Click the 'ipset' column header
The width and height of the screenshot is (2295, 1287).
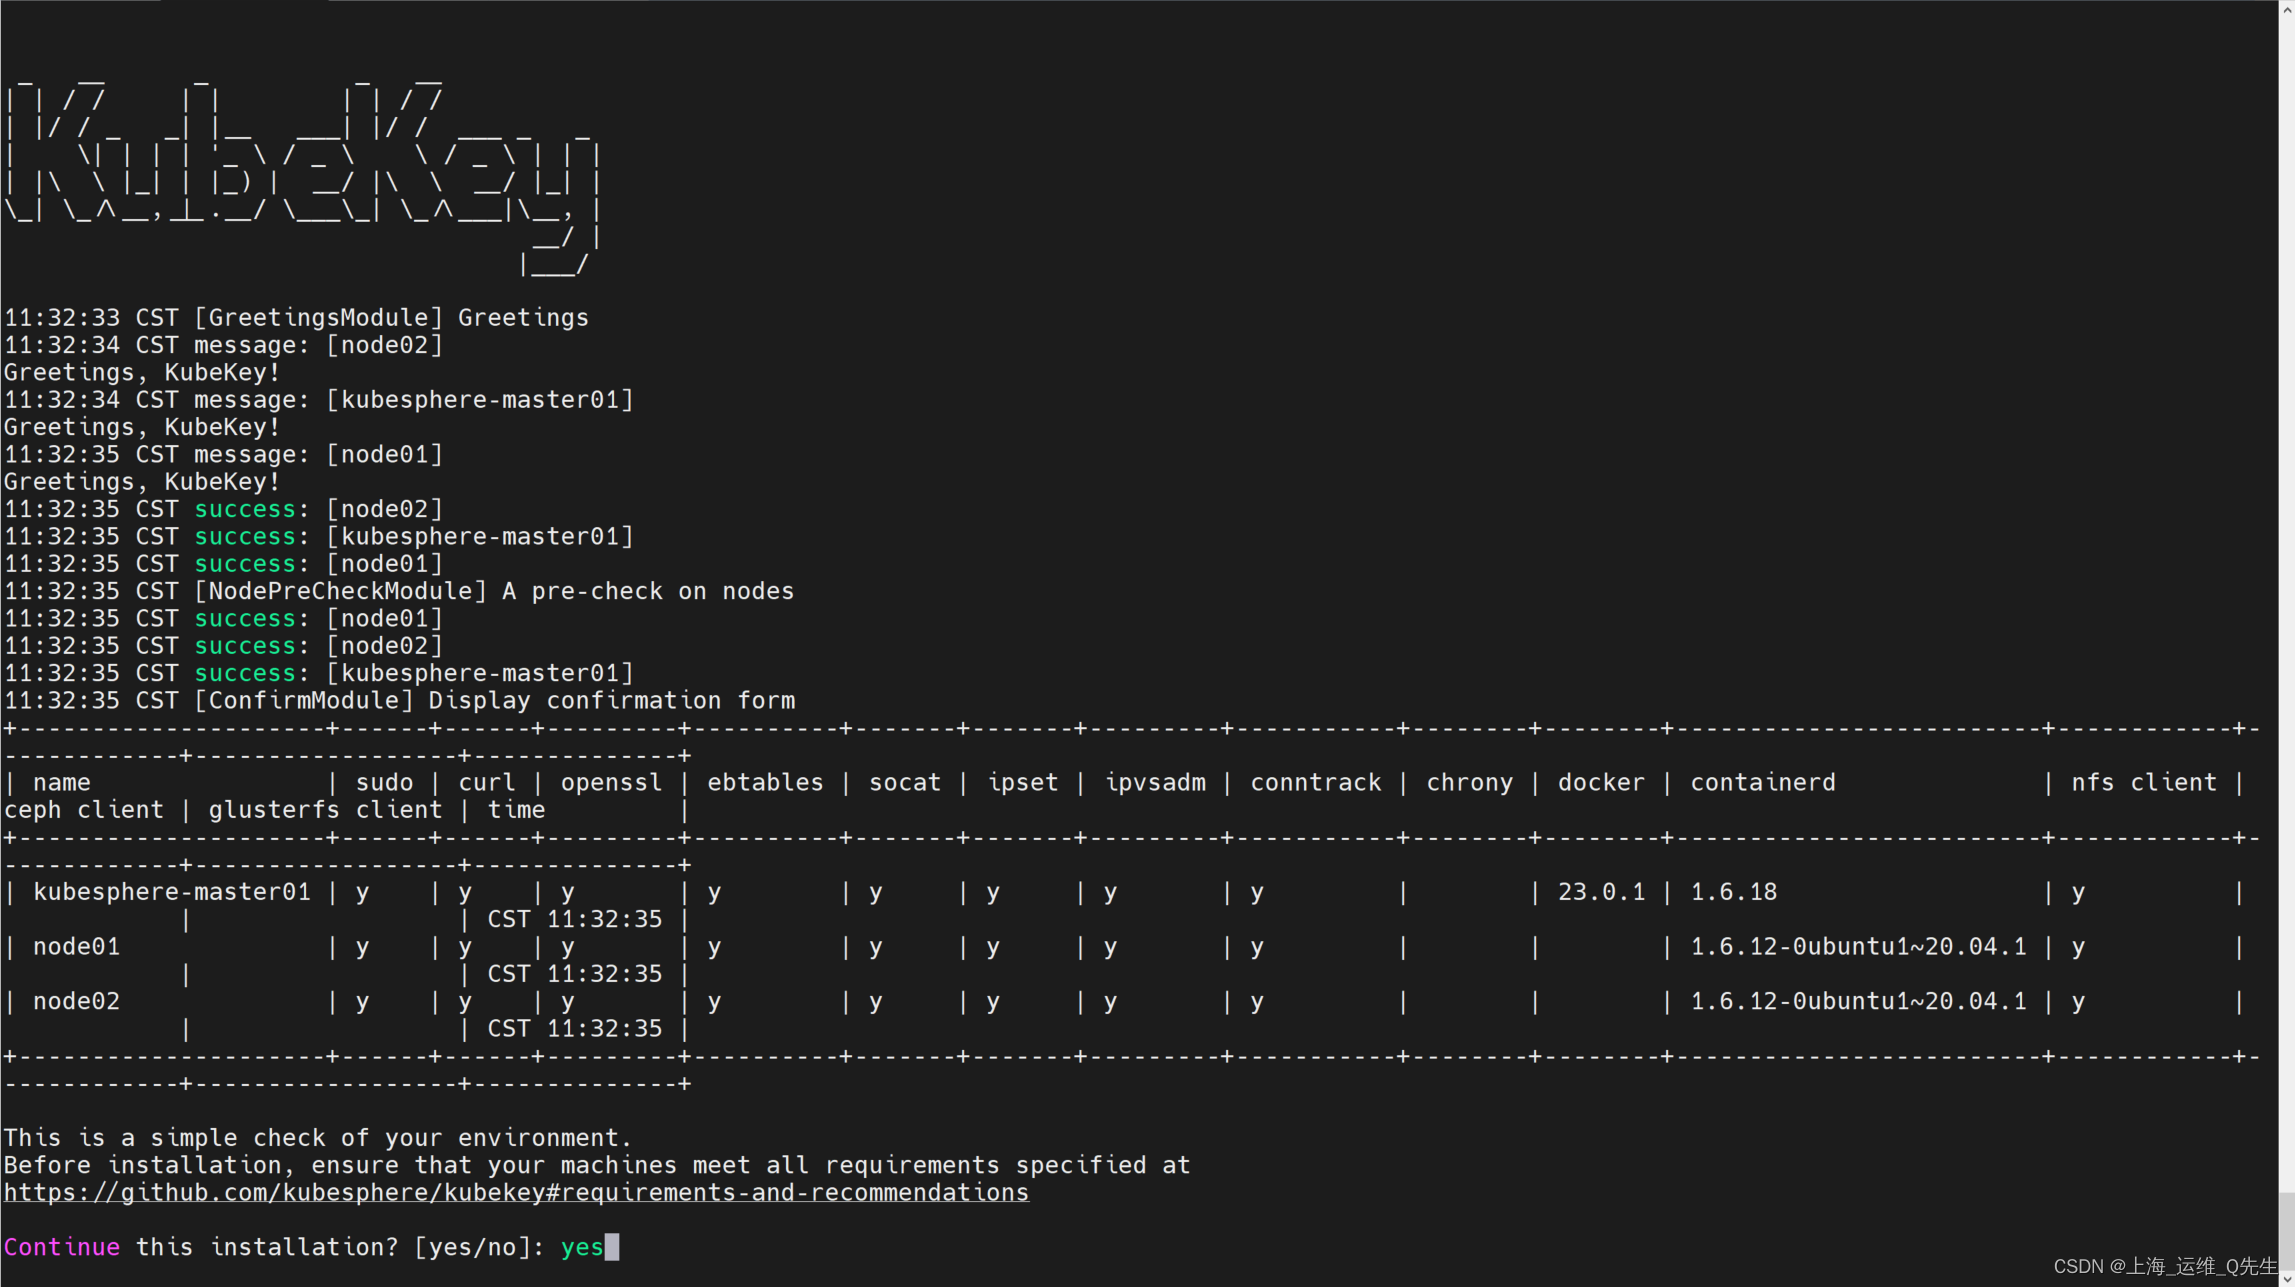pos(1023,782)
